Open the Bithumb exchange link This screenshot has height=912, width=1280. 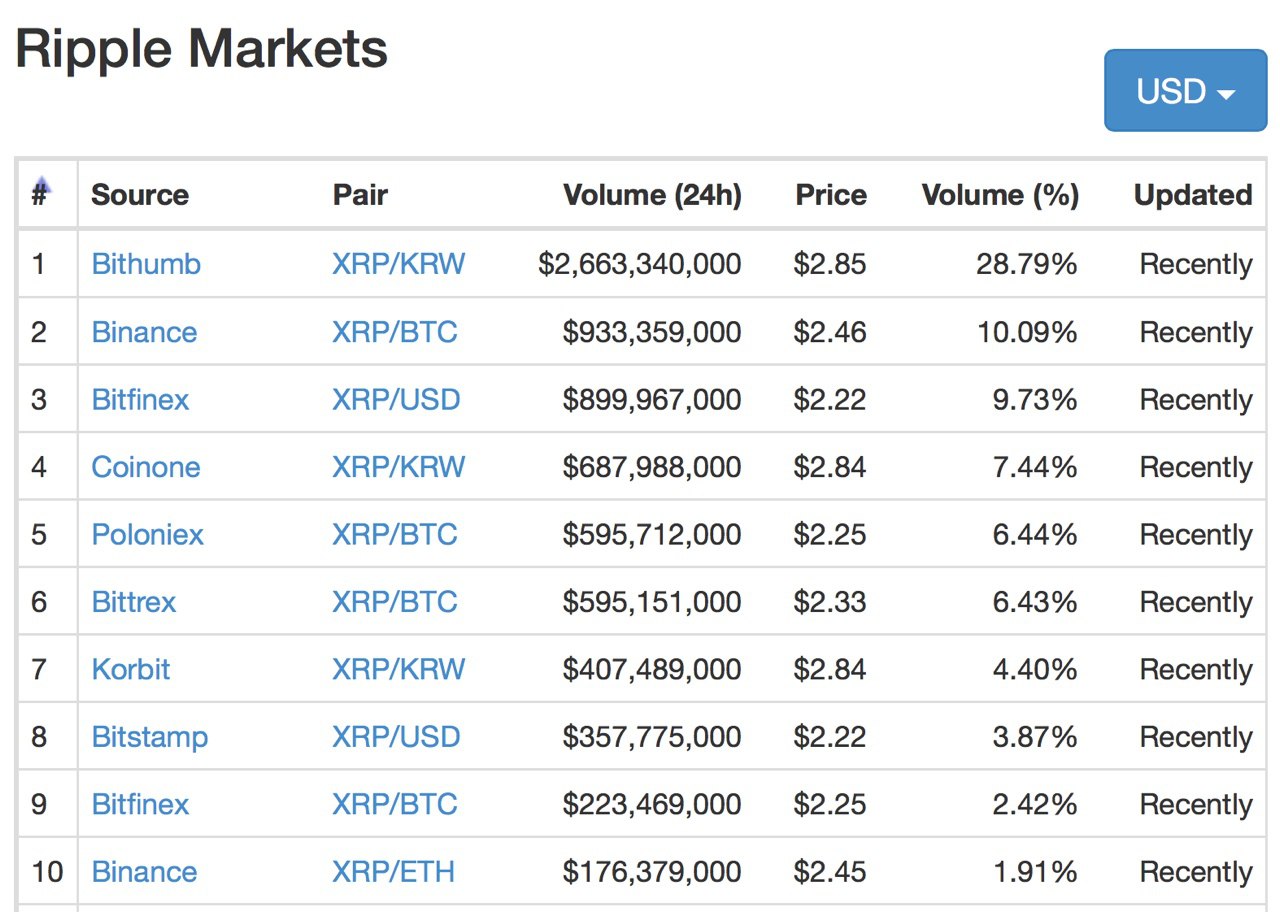(x=146, y=264)
